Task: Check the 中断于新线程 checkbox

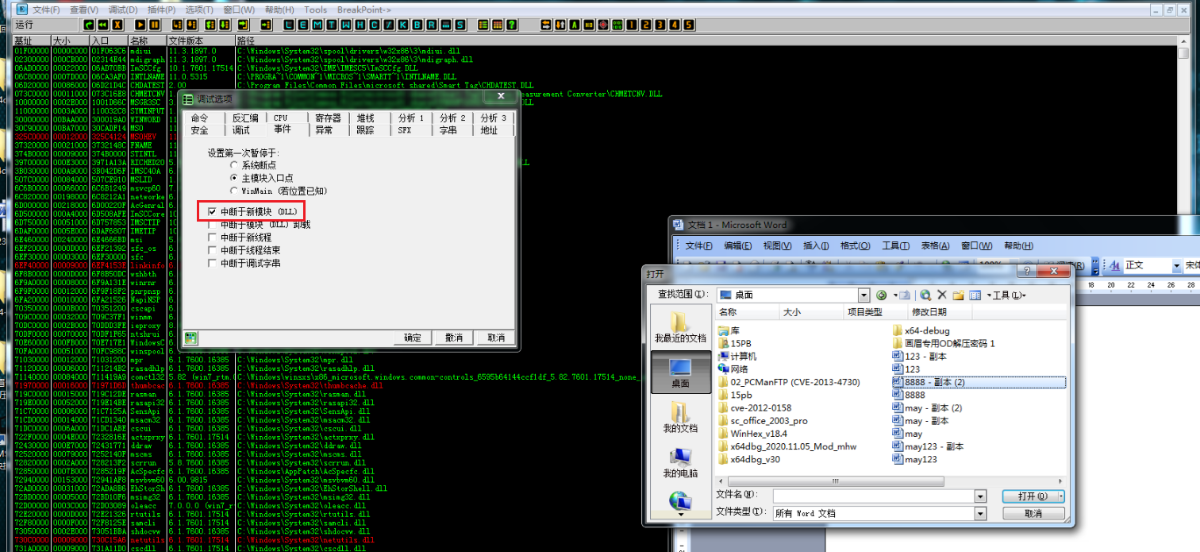Action: click(211, 237)
